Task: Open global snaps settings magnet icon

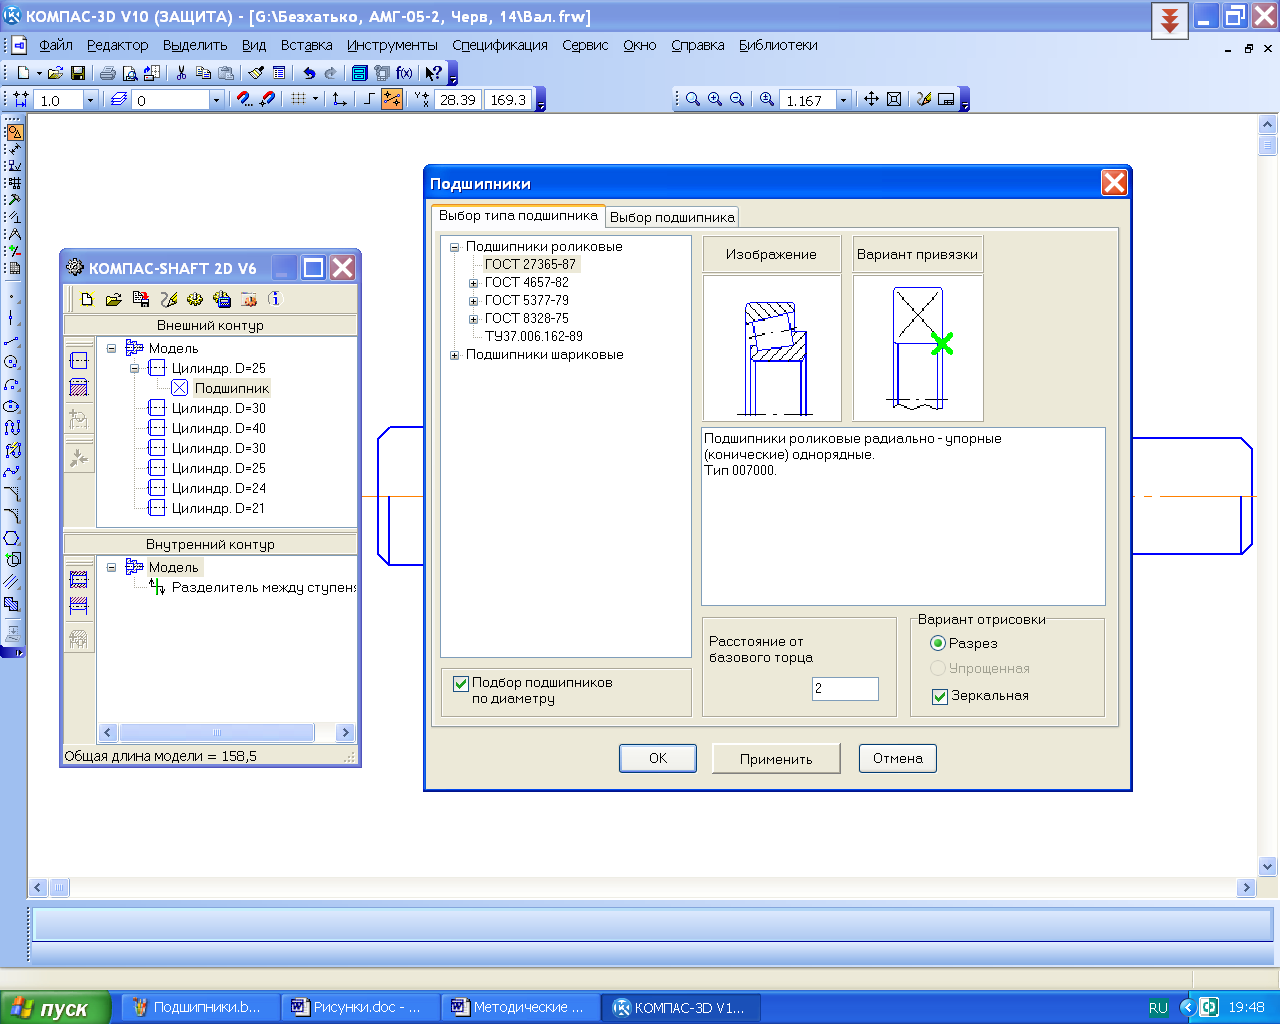Action: (x=244, y=100)
